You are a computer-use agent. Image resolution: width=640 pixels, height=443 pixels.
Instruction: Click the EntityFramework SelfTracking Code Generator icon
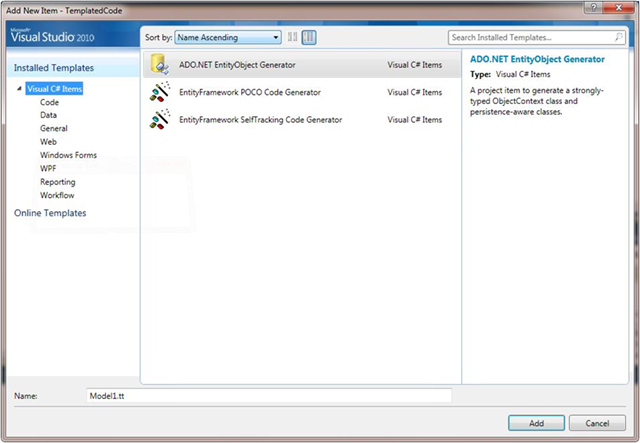(x=160, y=119)
